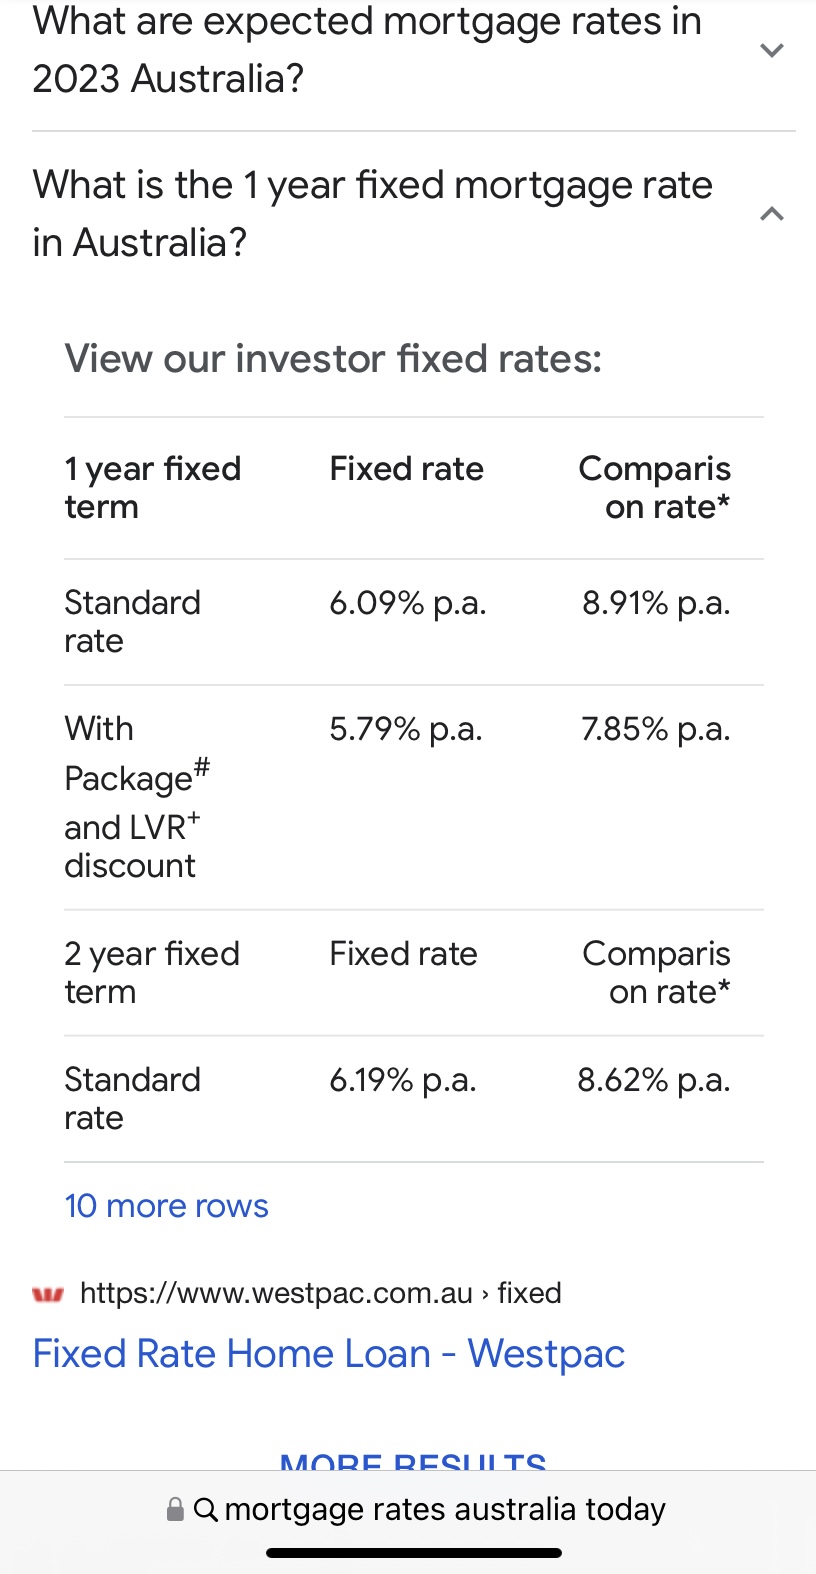Tap the search magnifier icon in address bar
The width and height of the screenshot is (816, 1574).
click(x=206, y=1509)
